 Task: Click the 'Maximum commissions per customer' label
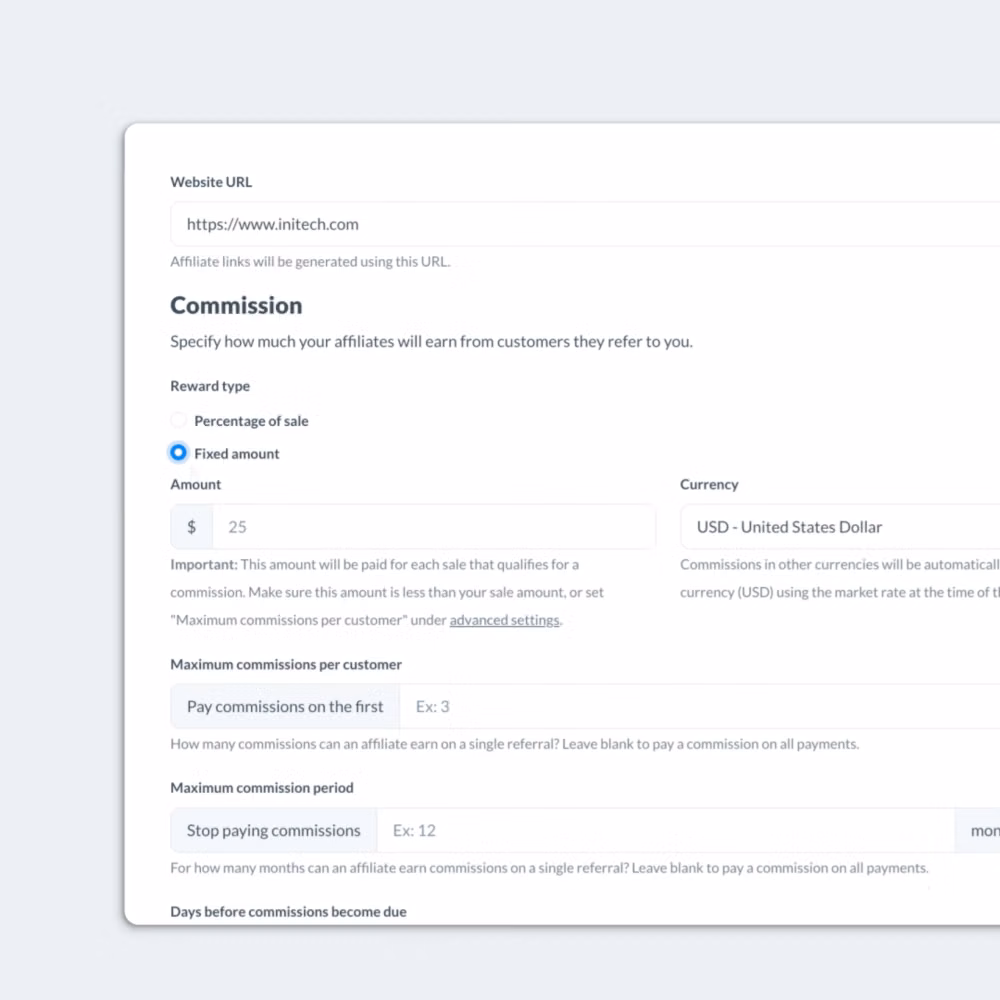click(x=286, y=664)
